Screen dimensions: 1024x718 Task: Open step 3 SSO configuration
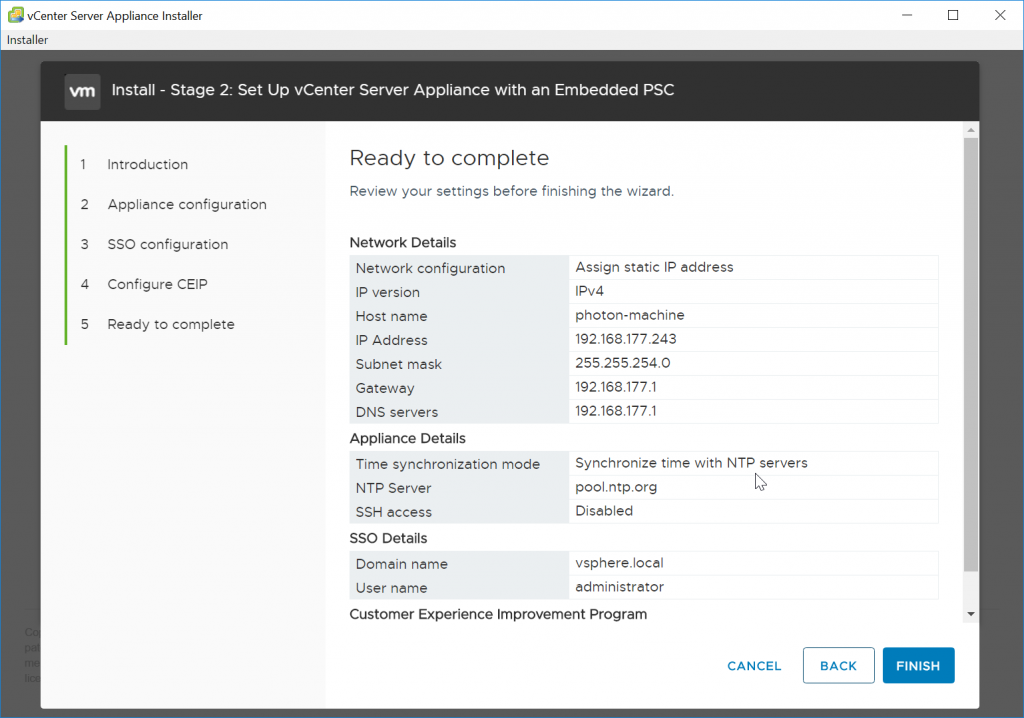168,244
